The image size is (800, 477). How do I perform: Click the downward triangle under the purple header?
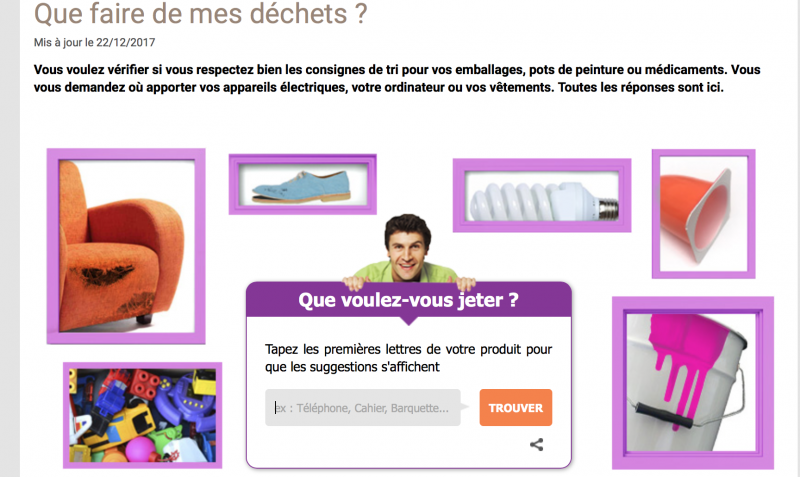(x=409, y=321)
